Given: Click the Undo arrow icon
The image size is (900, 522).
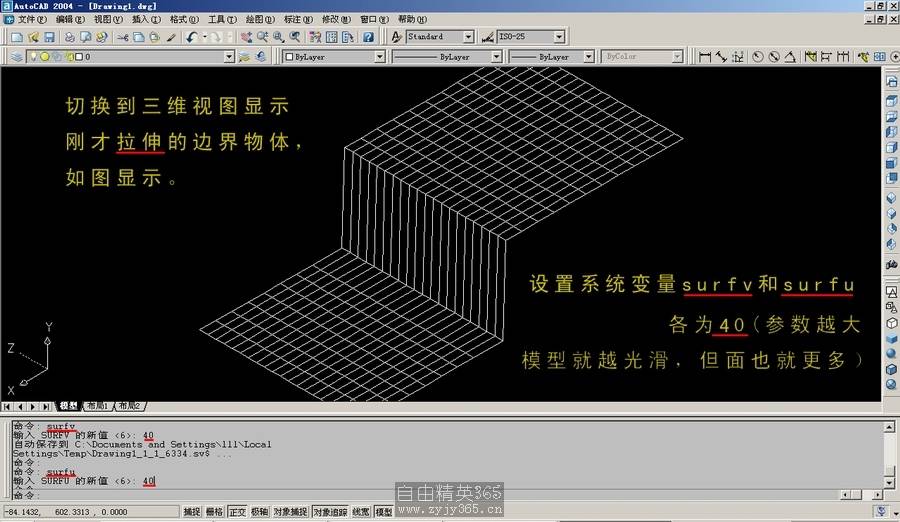Looking at the screenshot, I should pyautogui.click(x=191, y=37).
